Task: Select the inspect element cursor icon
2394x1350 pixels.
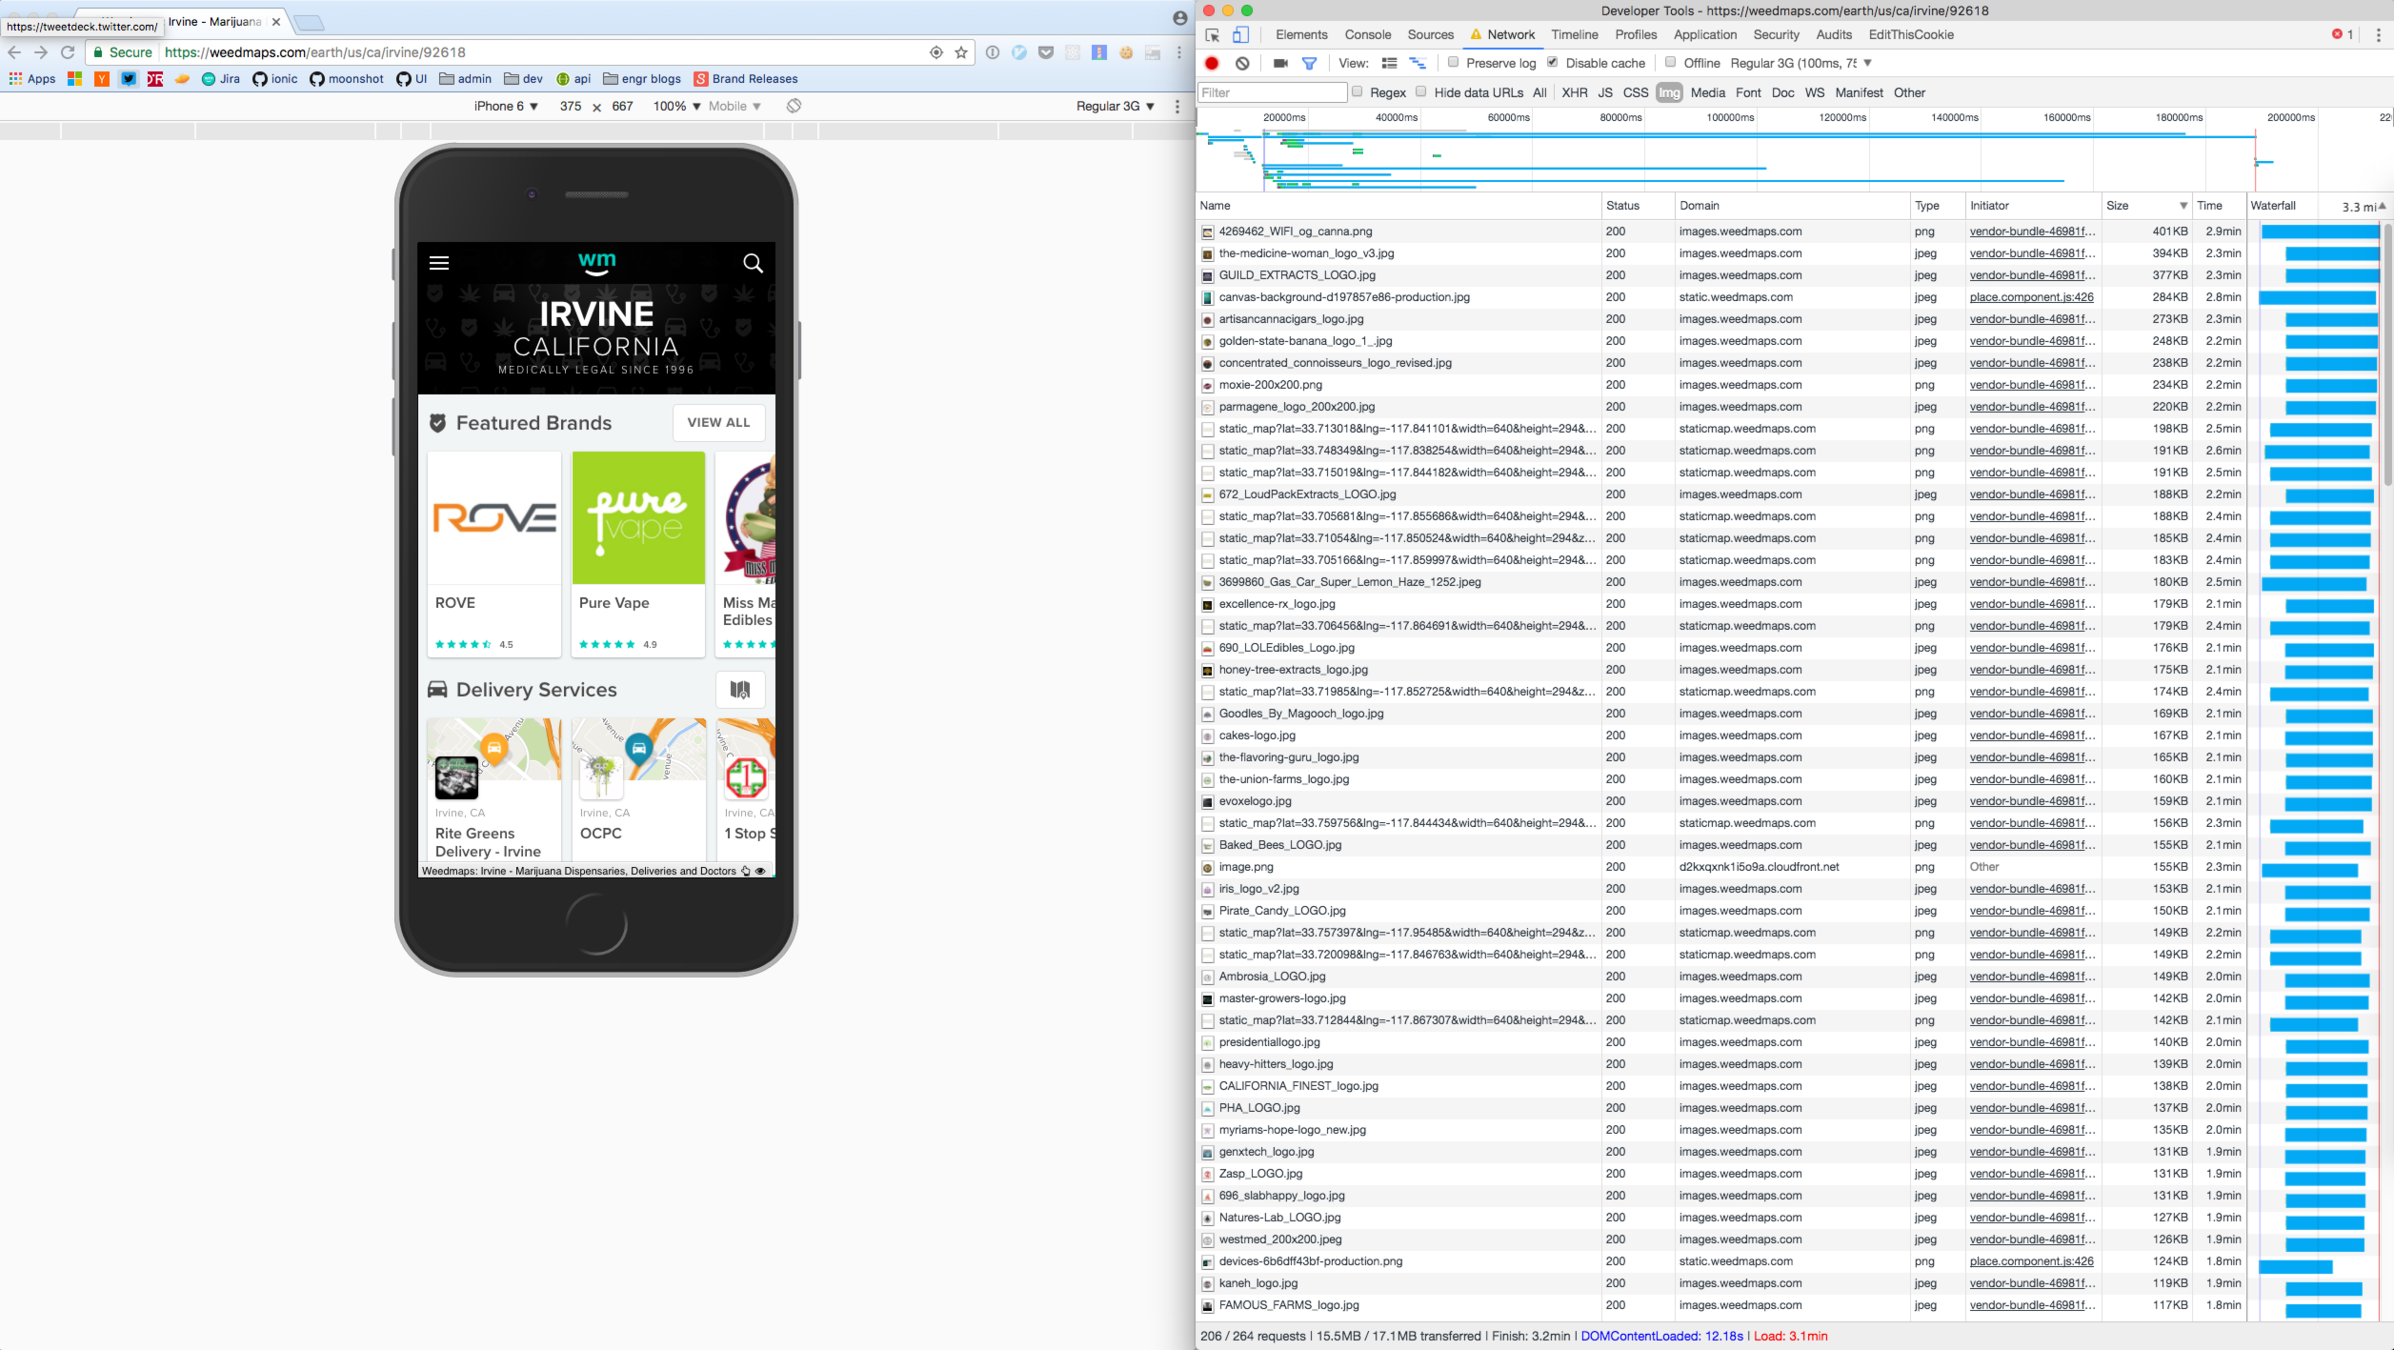Action: 1213,35
